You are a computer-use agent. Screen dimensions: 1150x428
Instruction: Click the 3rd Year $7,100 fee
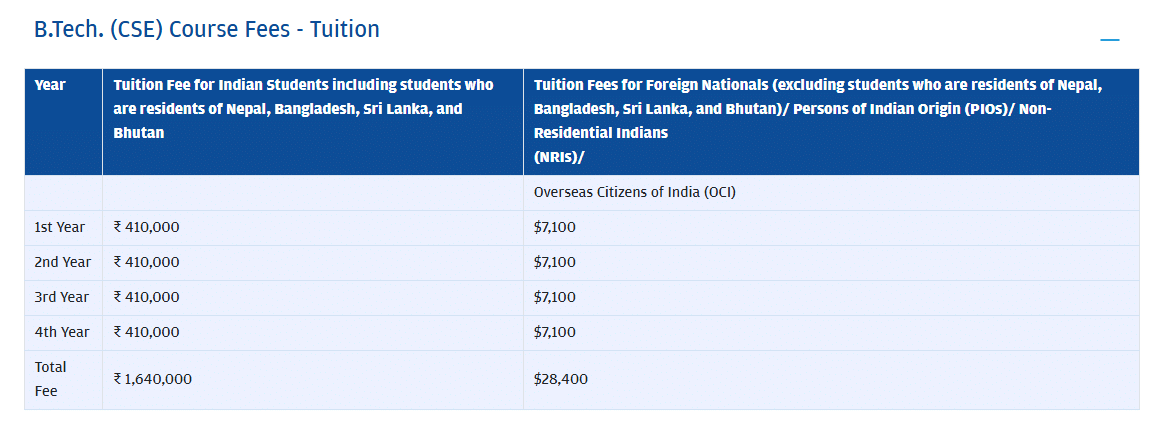[x=555, y=297]
